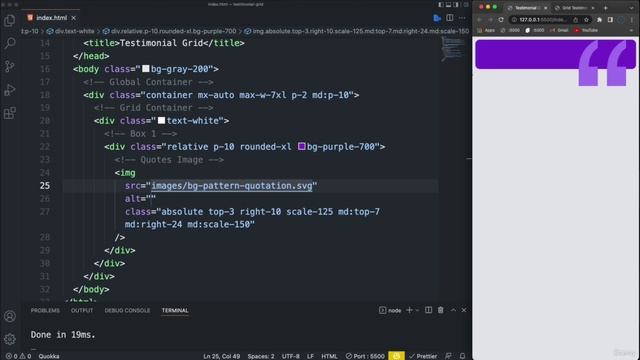
Task: Maximize the panel with the up chevron
Action: point(453,310)
